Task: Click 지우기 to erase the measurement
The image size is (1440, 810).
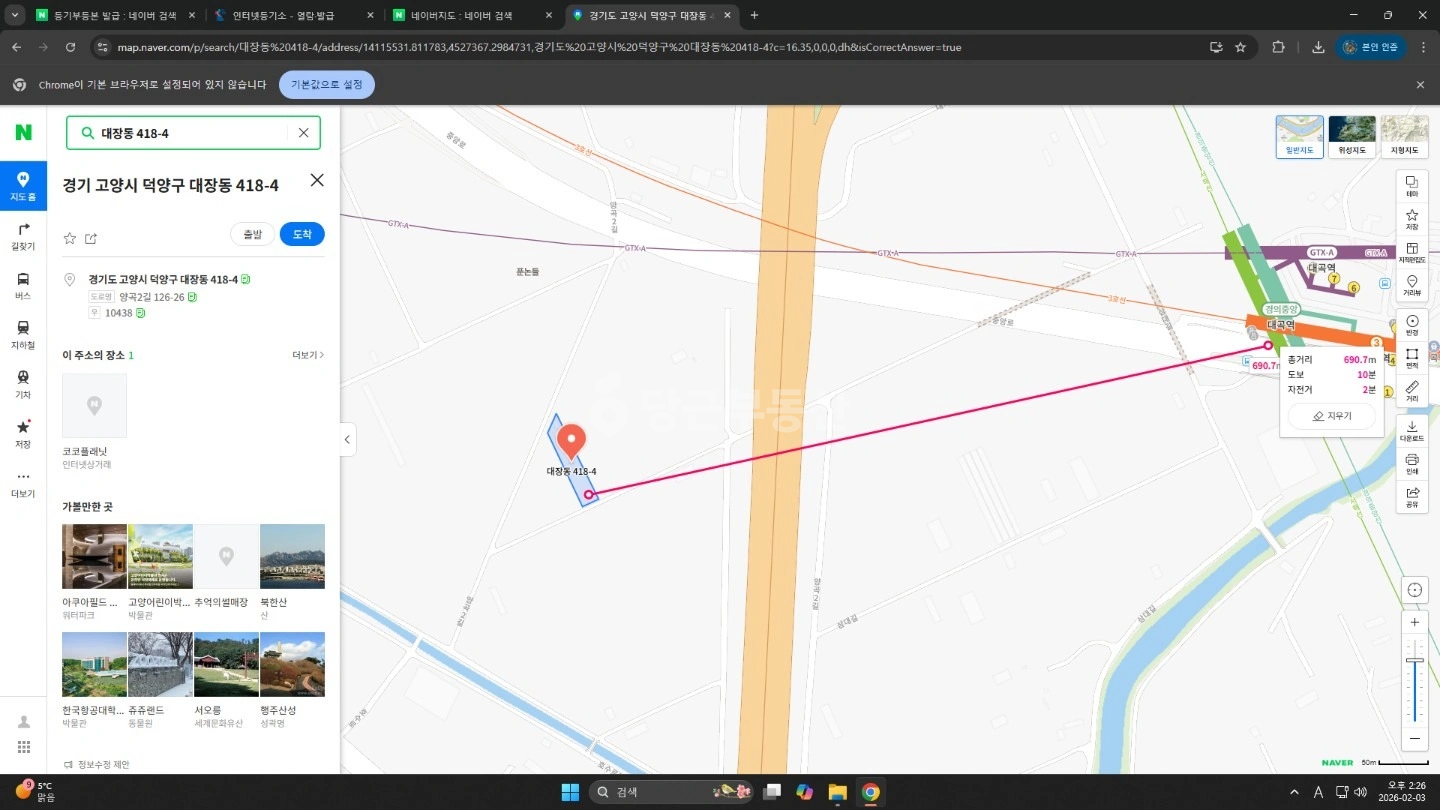Action: pos(1331,415)
